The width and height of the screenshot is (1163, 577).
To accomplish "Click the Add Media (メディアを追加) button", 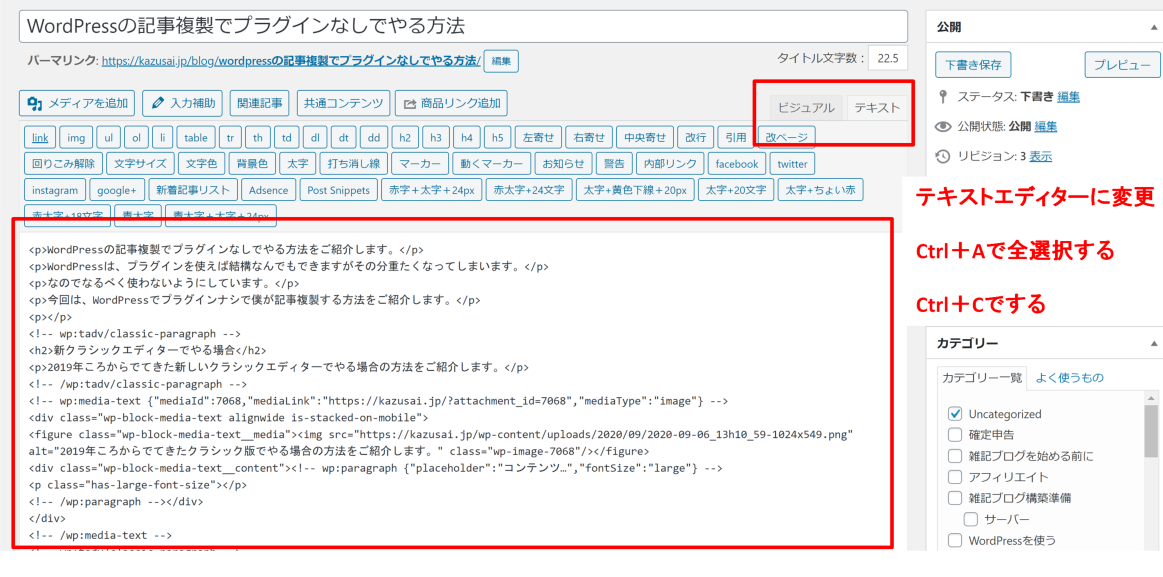I will [x=77, y=103].
